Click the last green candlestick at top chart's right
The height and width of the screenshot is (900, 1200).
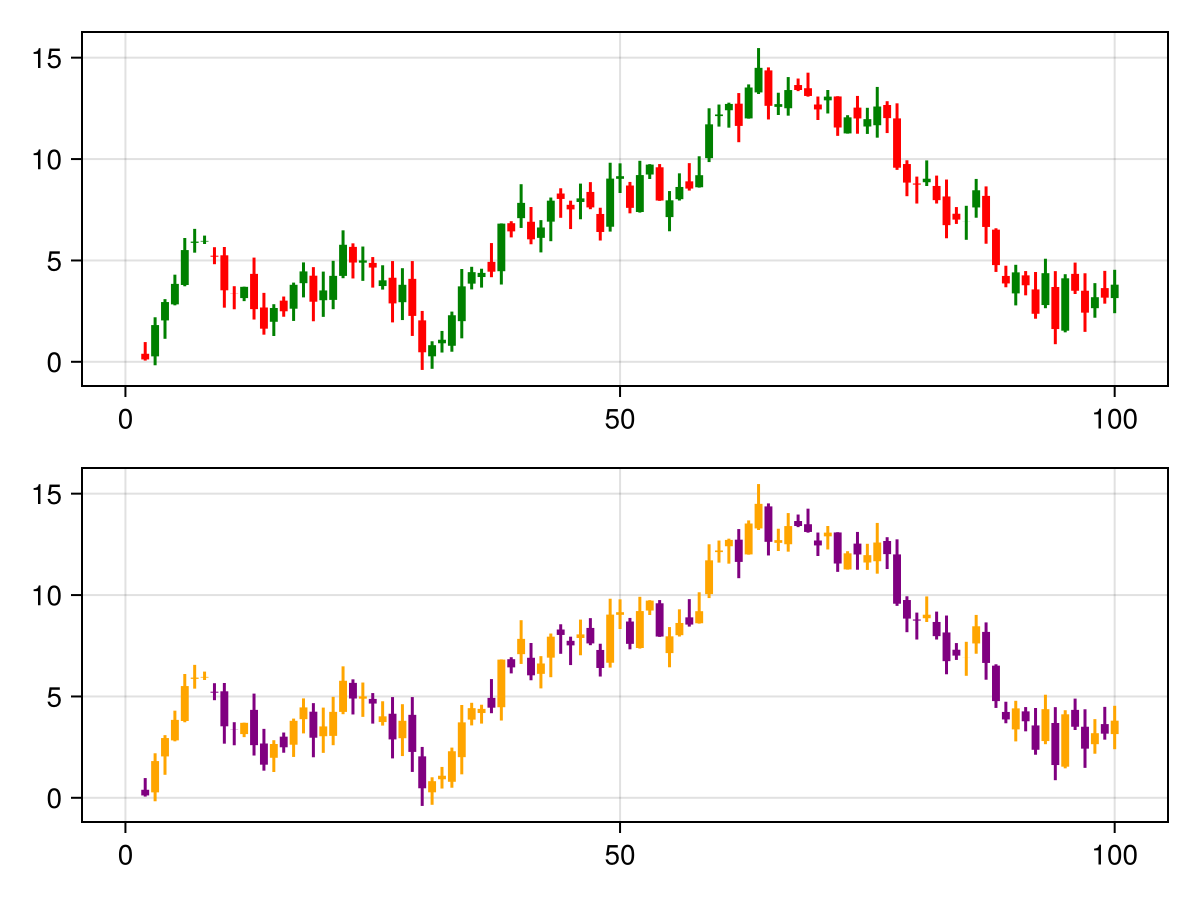click(1114, 291)
